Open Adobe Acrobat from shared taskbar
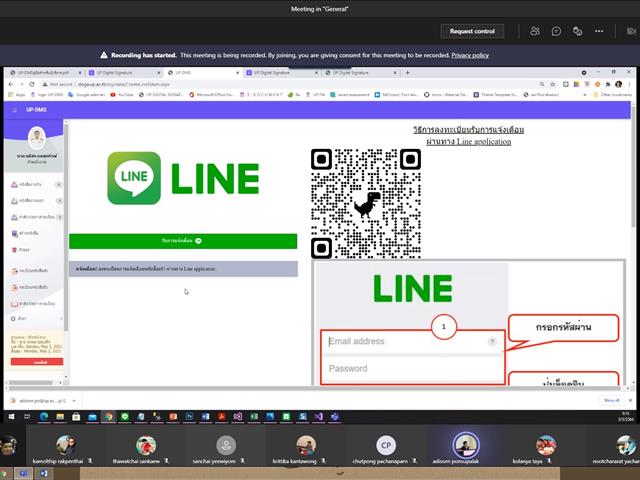 point(221,416)
